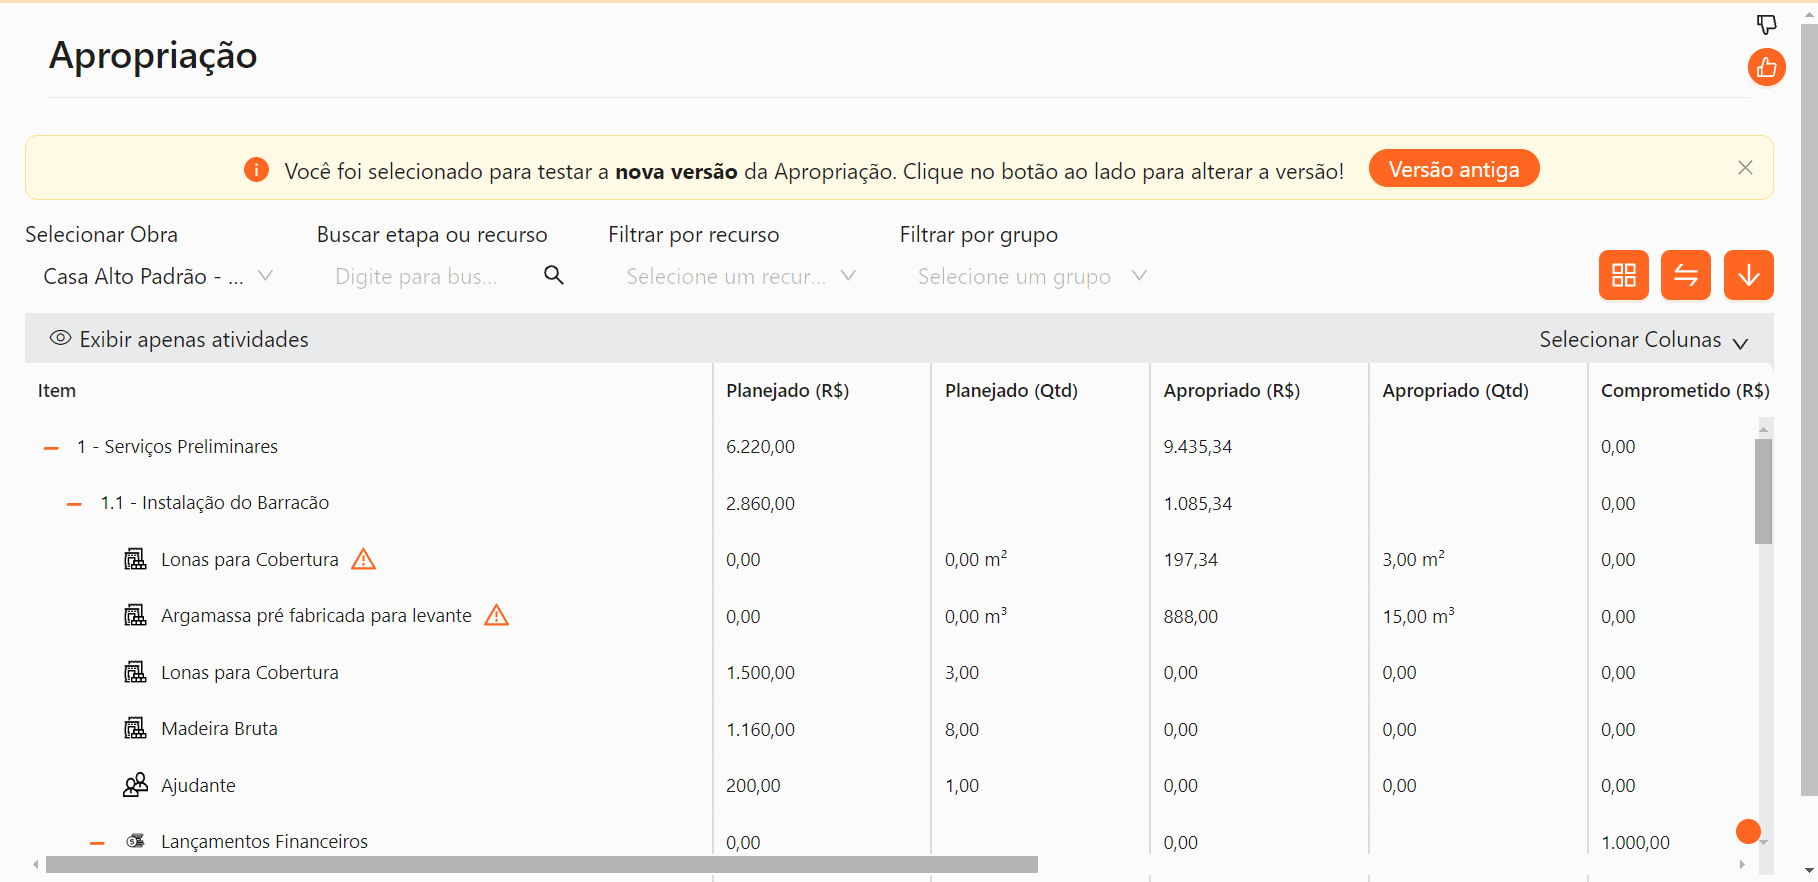Click warning triangle beside Argamassa pré fabricada
This screenshot has width=1818, height=882.
(496, 616)
